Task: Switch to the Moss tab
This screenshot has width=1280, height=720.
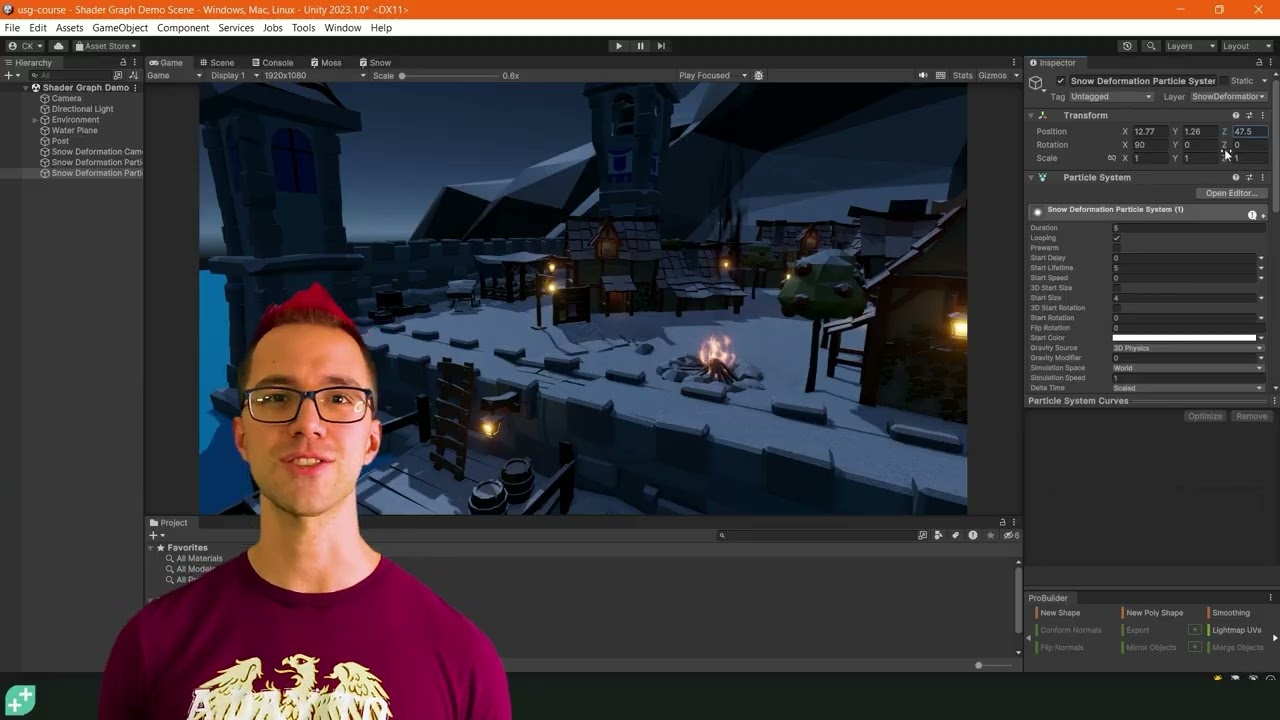Action: 326,62
